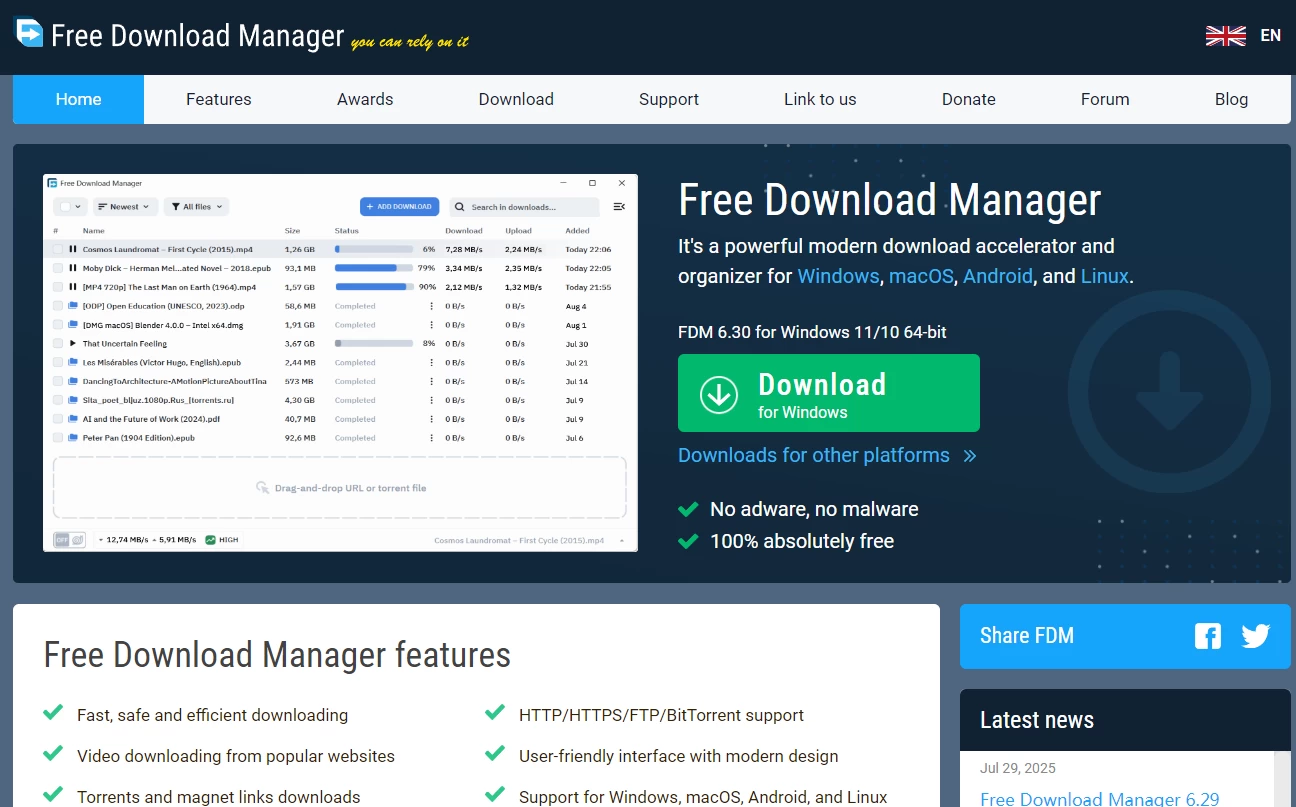Screen dimensions: 1296x807
Task: Open Downloads for other platforms link
Action: 814,455
